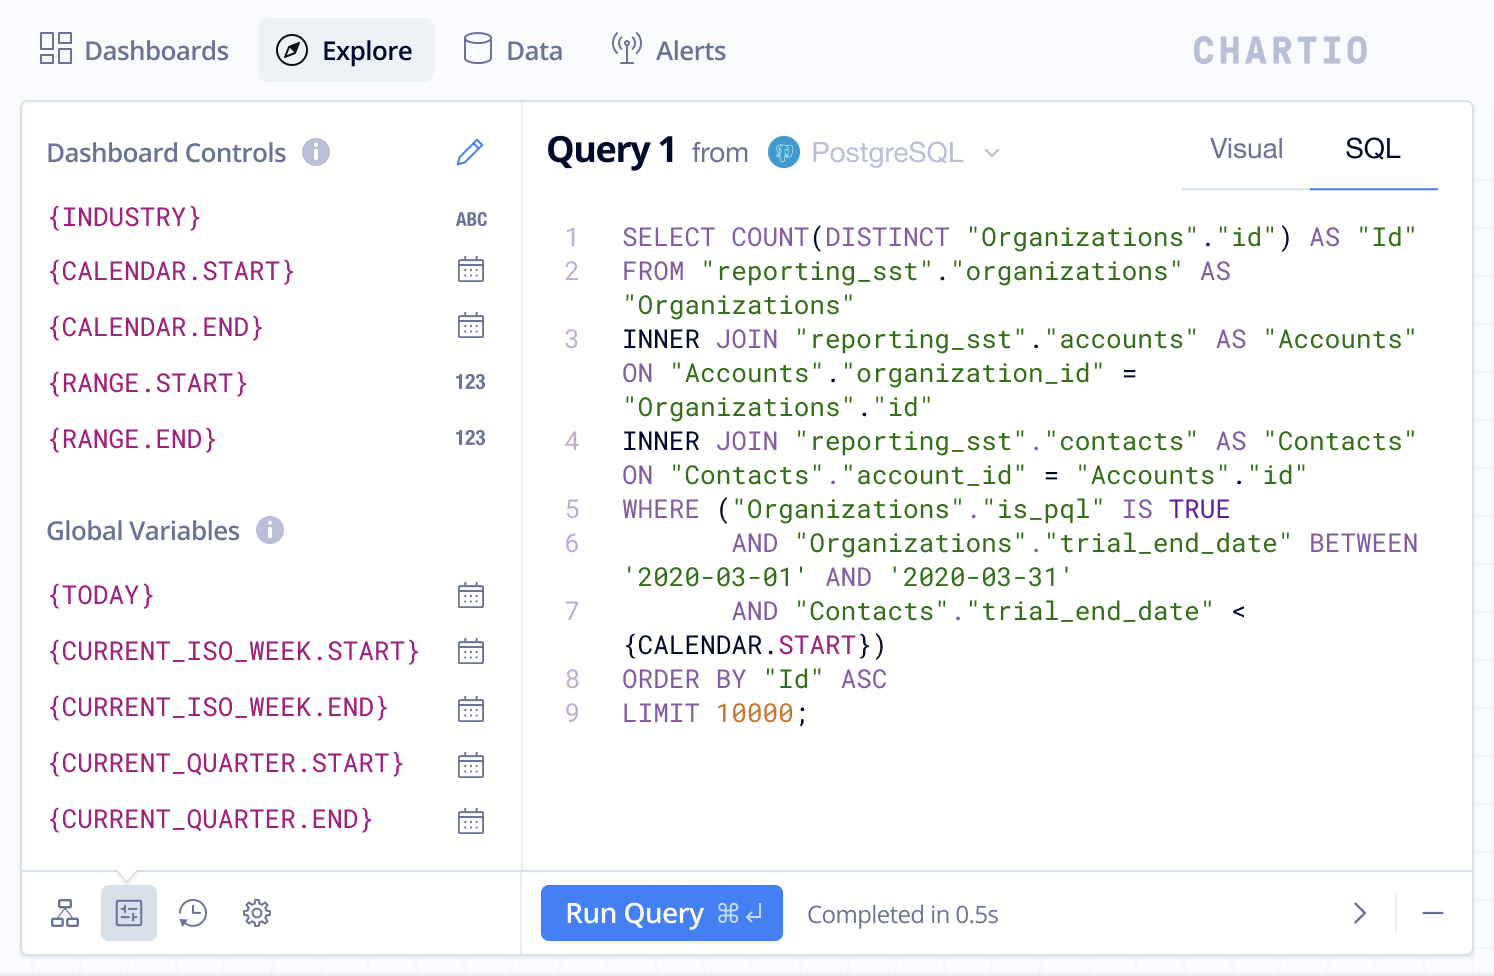Select the SQL mode tab
Image resolution: width=1494 pixels, height=976 pixels.
click(x=1373, y=149)
